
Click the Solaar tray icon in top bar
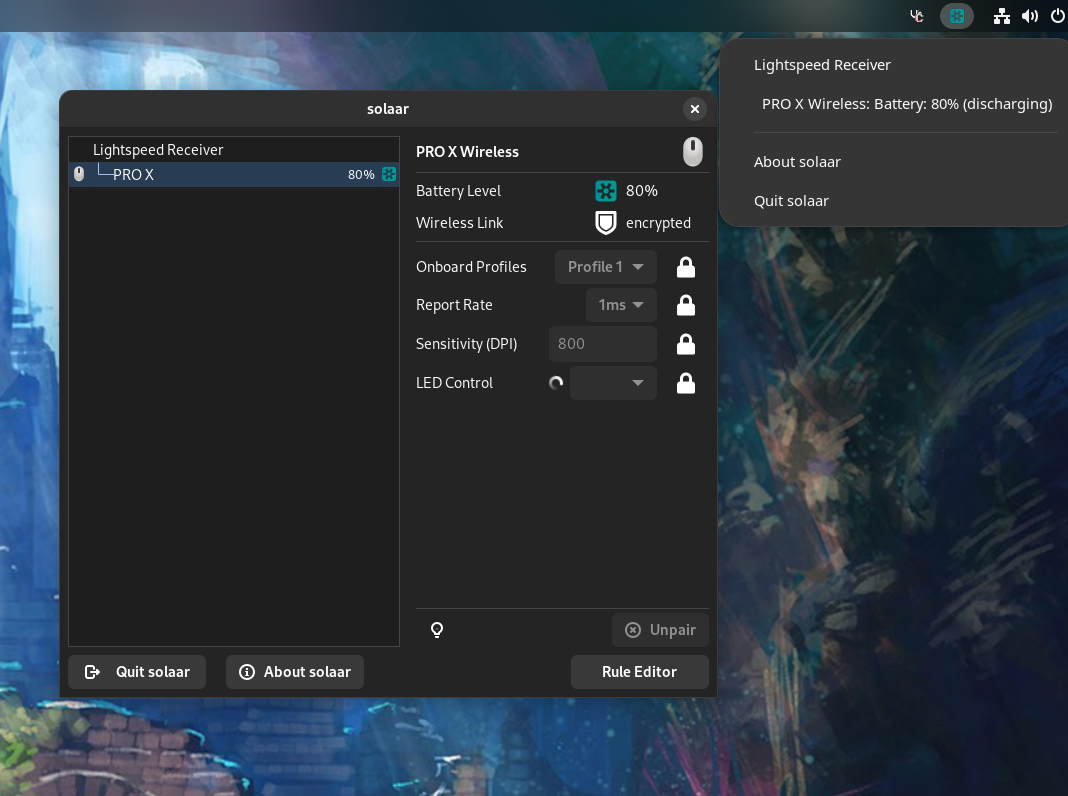(956, 16)
